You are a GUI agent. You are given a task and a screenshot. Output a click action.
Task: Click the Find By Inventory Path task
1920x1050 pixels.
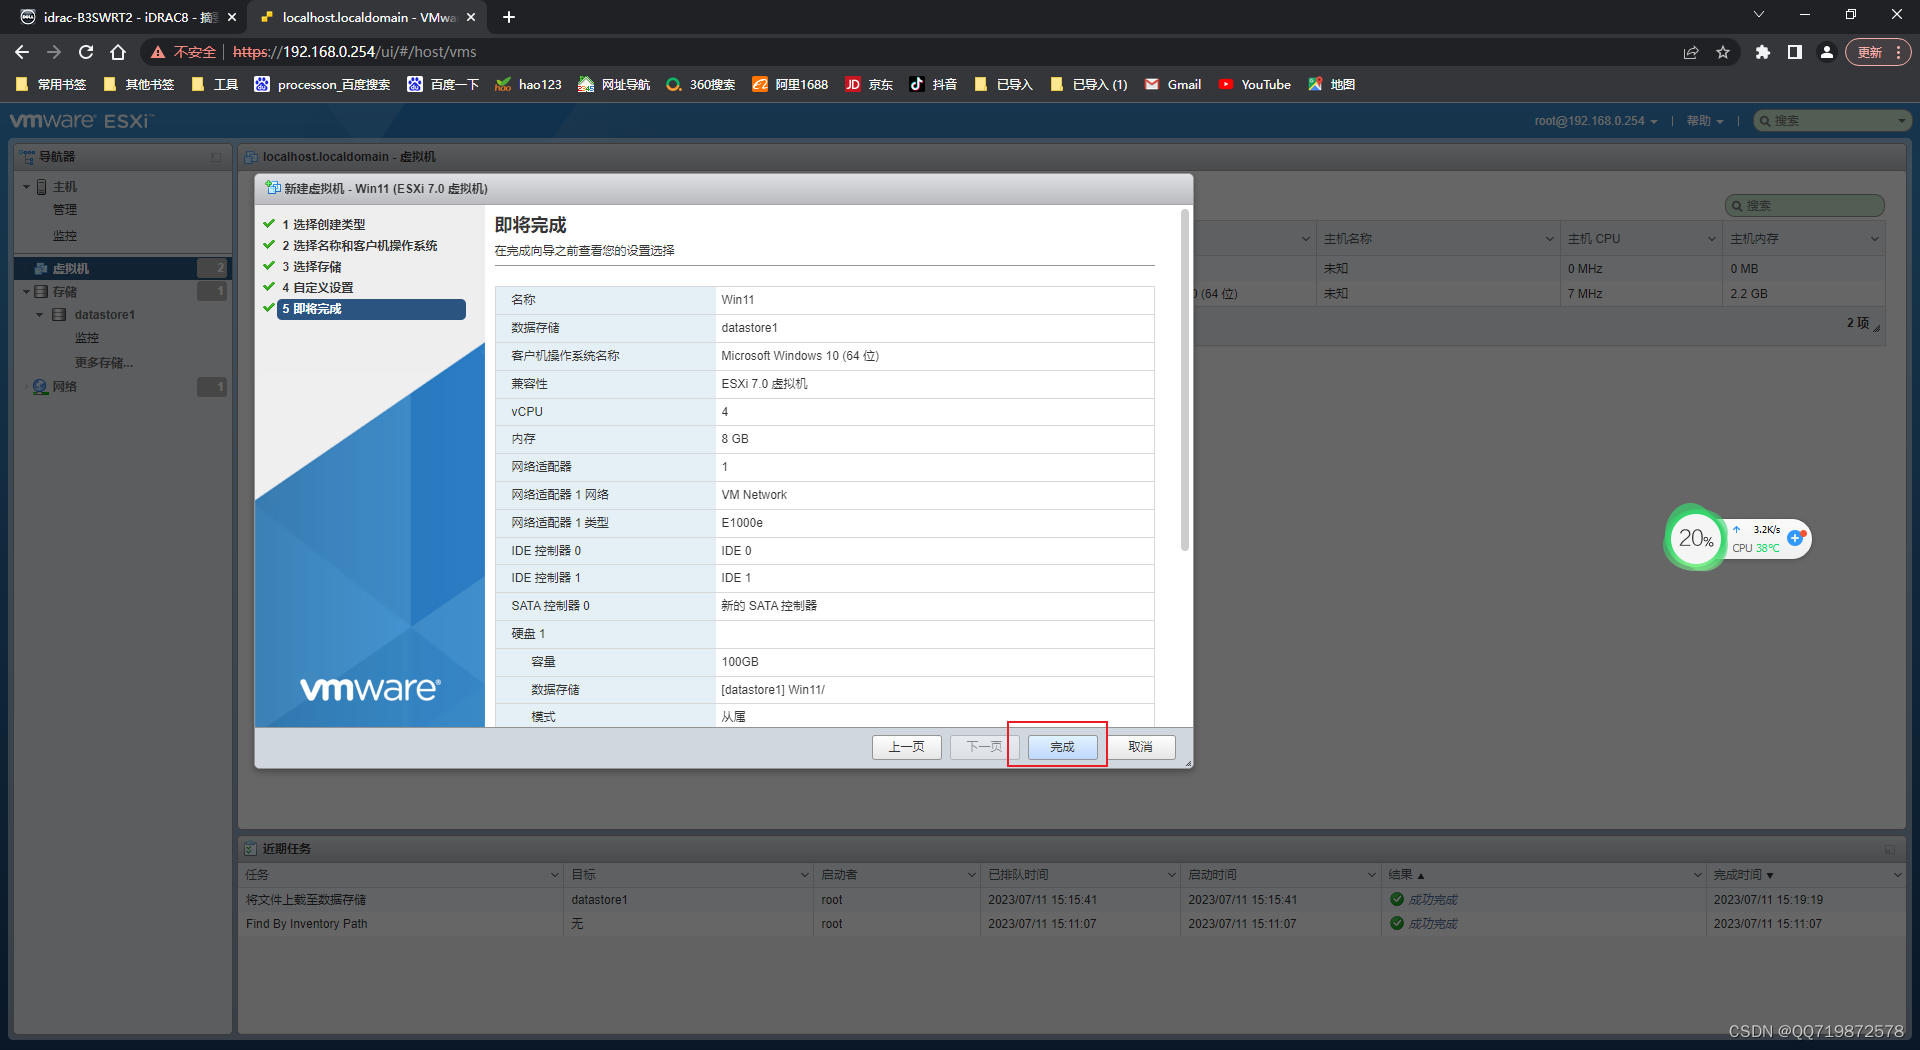pos(1072,924)
